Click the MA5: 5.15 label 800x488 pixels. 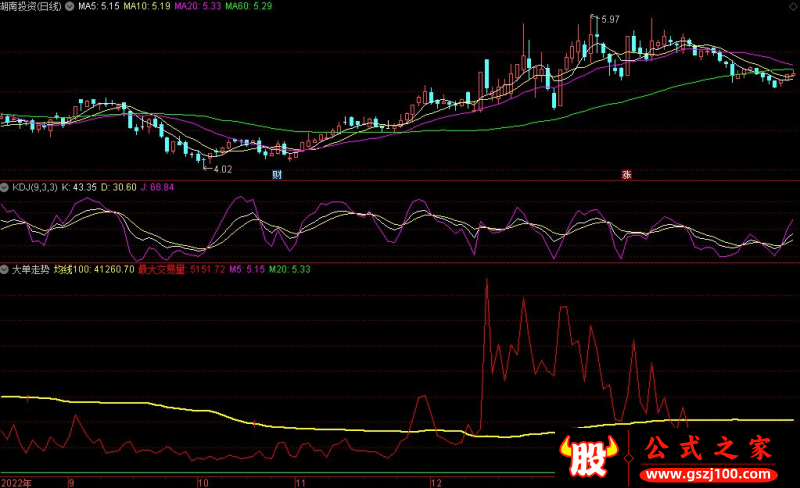tap(98, 6)
